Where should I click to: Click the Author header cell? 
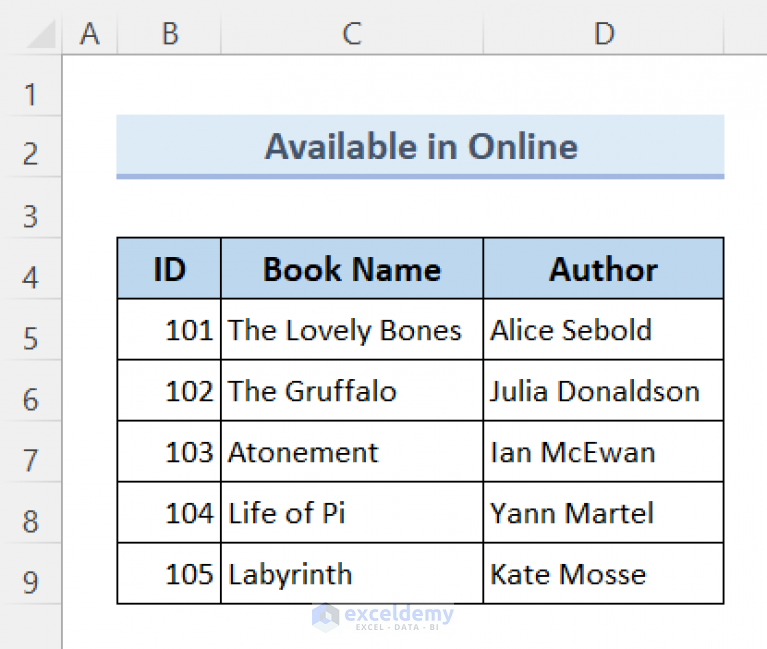click(603, 269)
